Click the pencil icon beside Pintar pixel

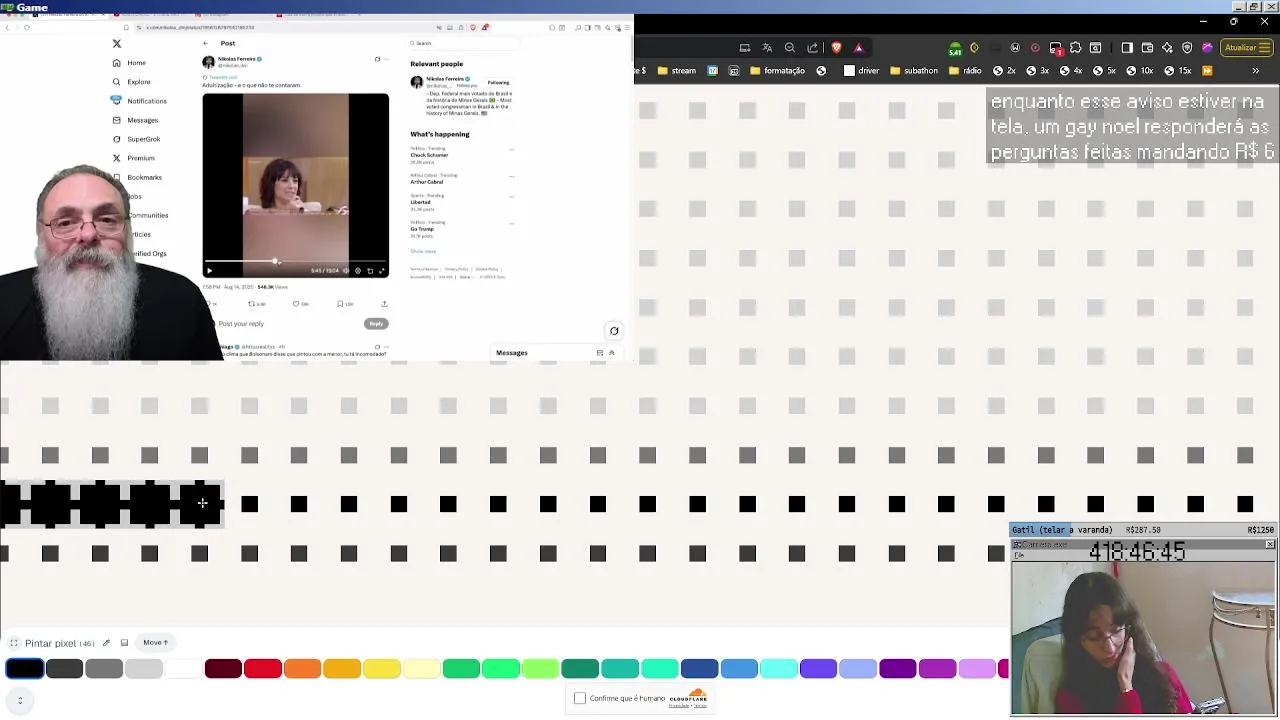point(106,643)
